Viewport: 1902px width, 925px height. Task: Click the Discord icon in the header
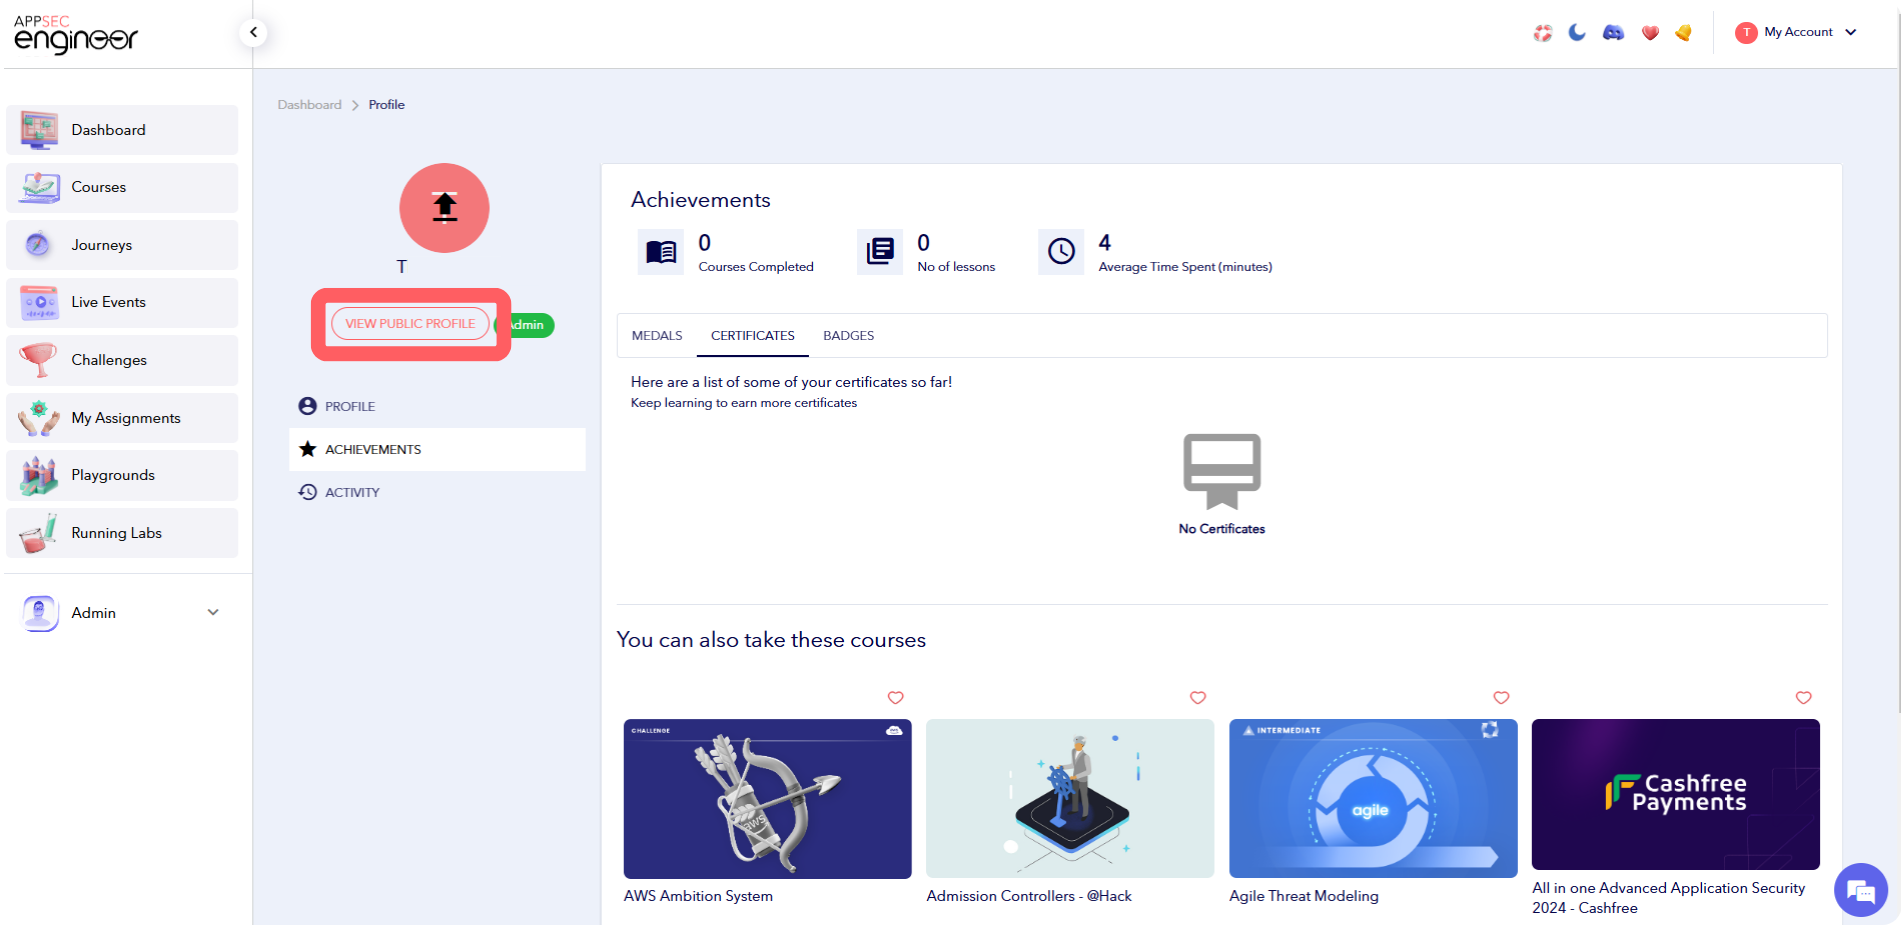pyautogui.click(x=1613, y=33)
